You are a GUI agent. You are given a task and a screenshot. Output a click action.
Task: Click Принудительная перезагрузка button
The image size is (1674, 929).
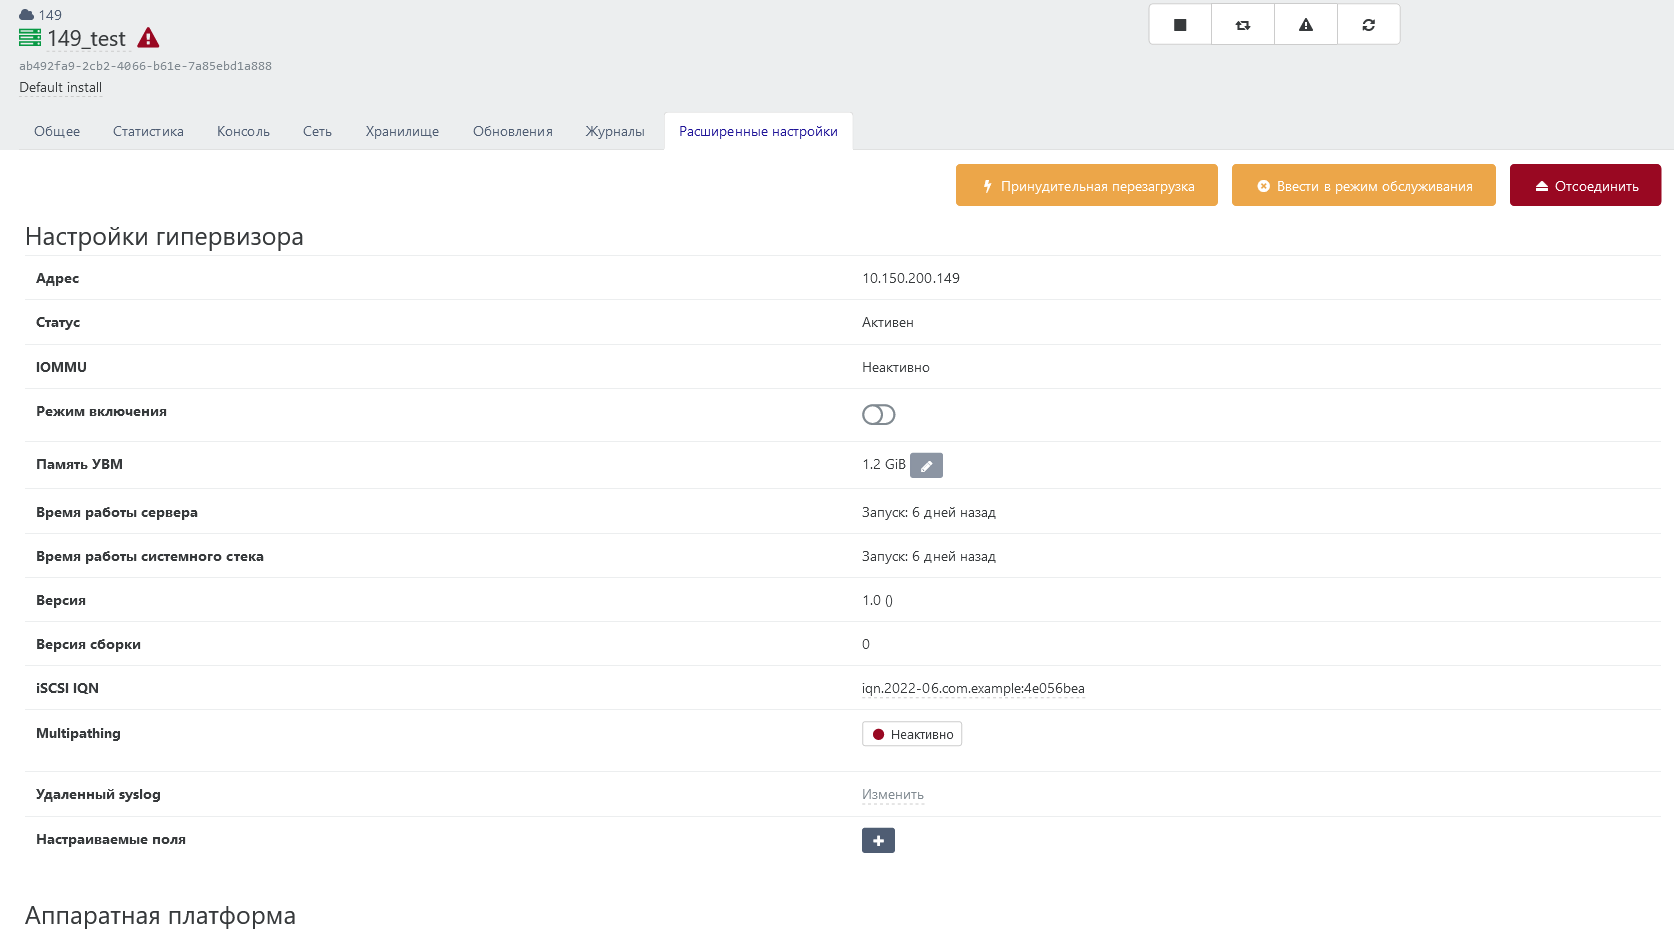(1087, 185)
